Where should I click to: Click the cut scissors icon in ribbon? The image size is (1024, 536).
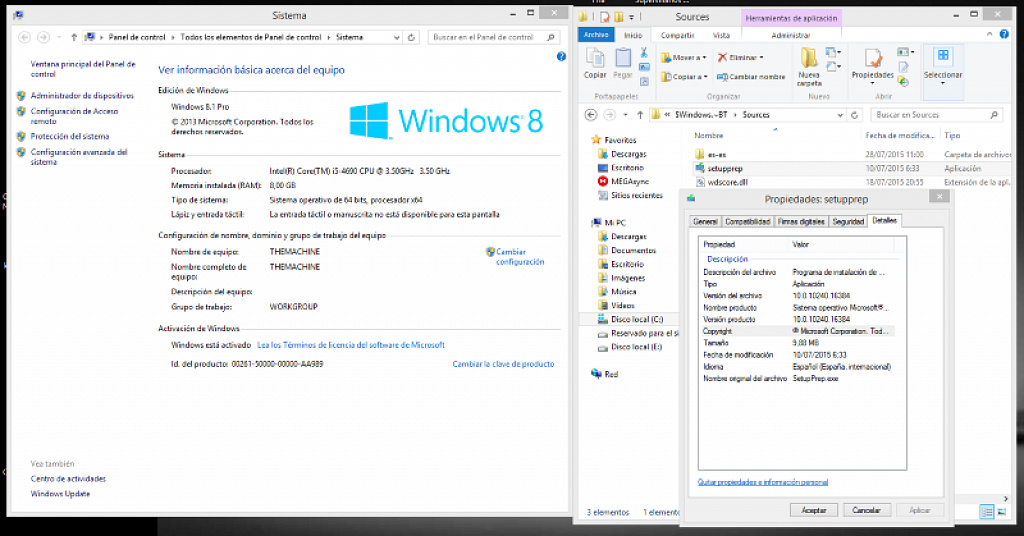click(644, 52)
